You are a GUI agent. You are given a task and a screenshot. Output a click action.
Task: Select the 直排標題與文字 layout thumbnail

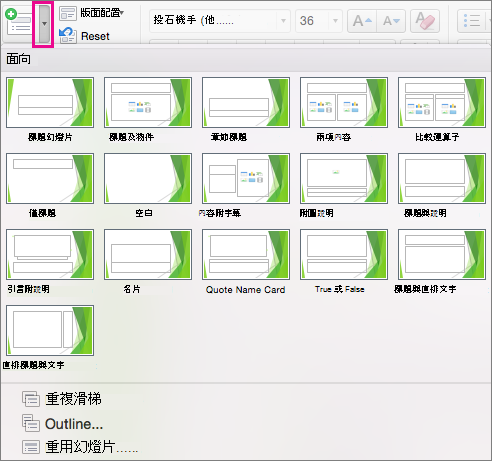[50, 330]
